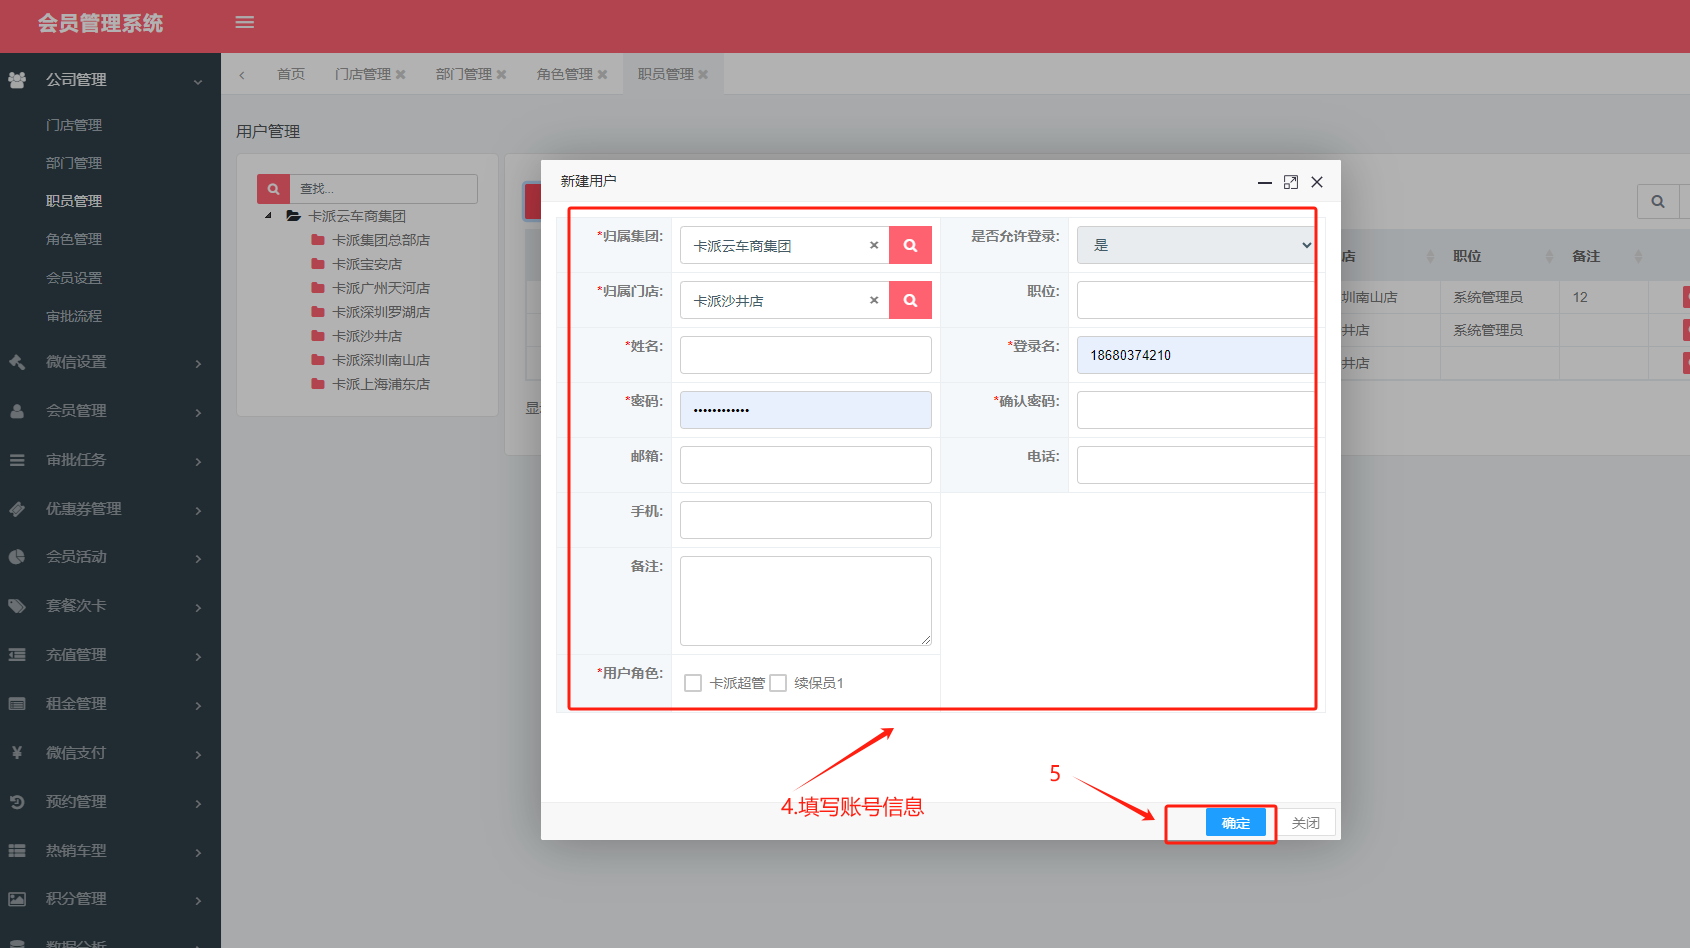Open 部门管理 in the sidebar

(x=74, y=163)
